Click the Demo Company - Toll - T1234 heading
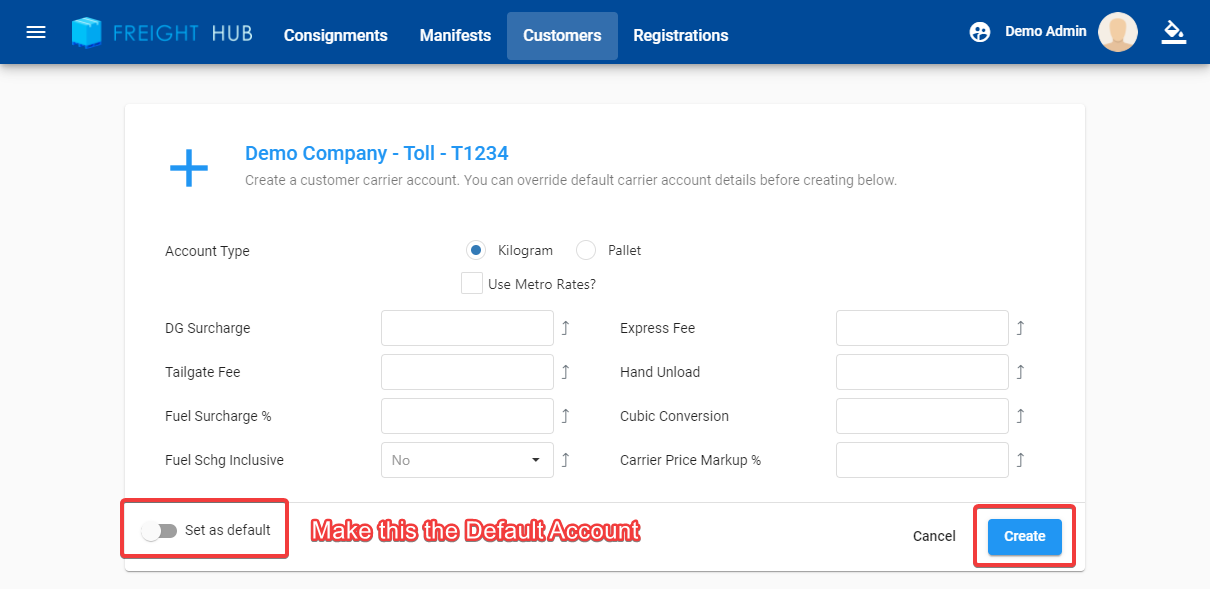The width and height of the screenshot is (1210, 589). [377, 153]
